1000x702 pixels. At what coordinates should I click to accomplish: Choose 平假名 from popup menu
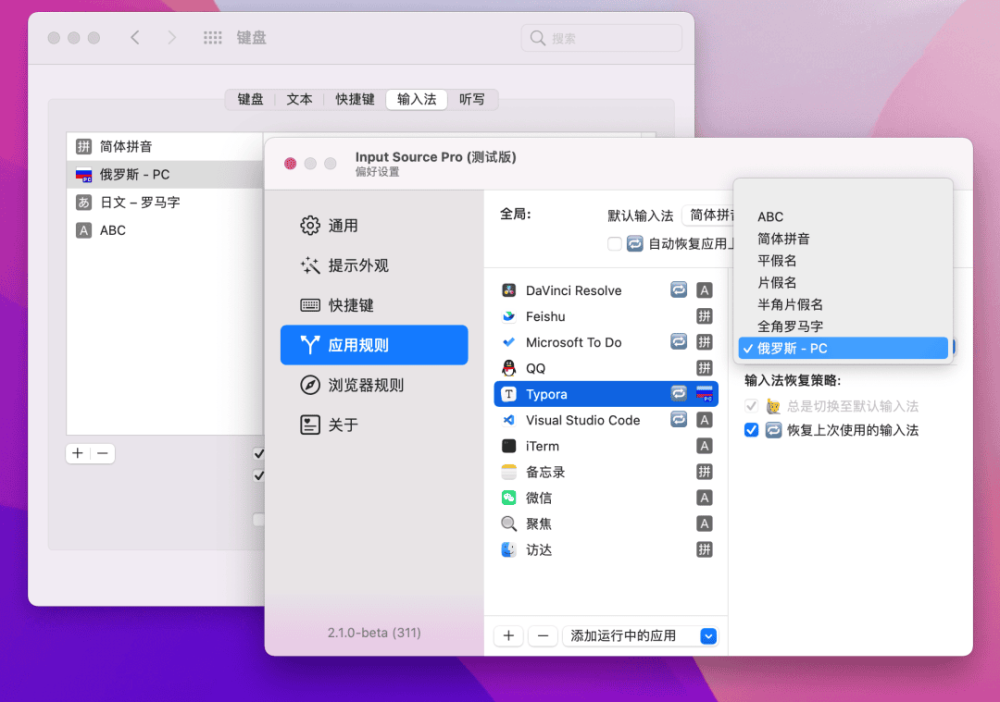(x=843, y=261)
